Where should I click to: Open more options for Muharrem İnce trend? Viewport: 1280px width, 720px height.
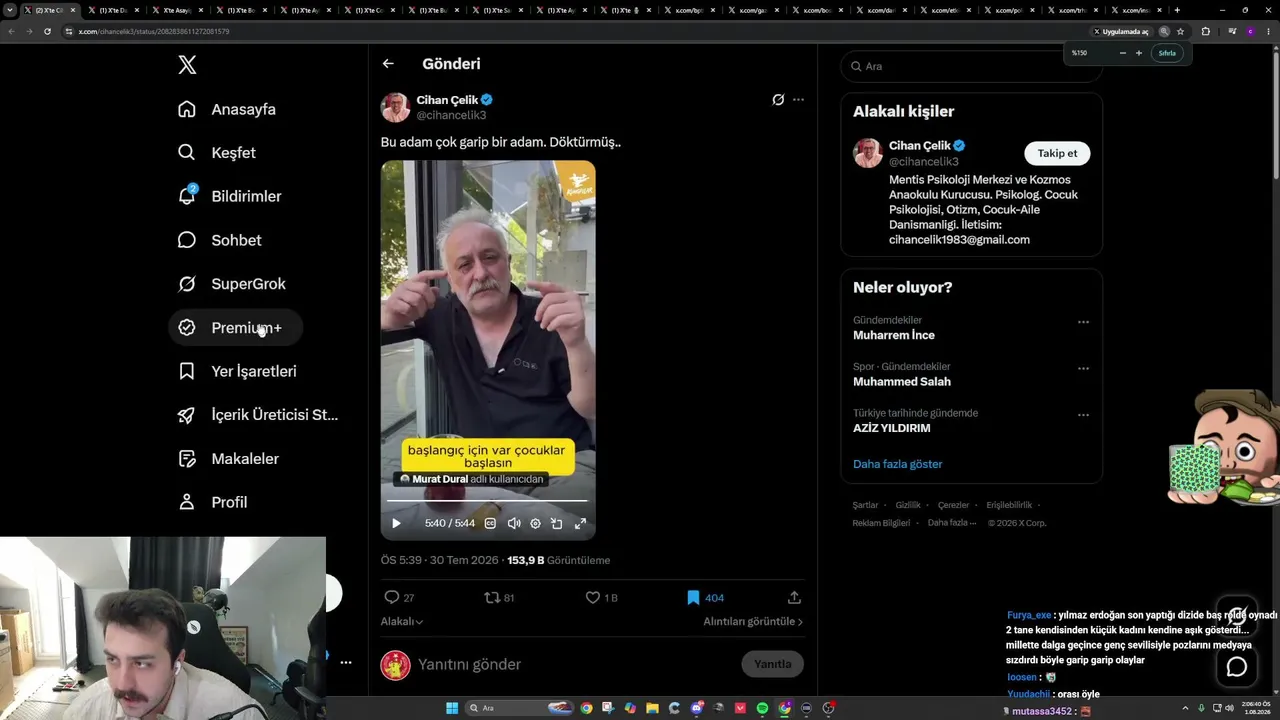1083,322
